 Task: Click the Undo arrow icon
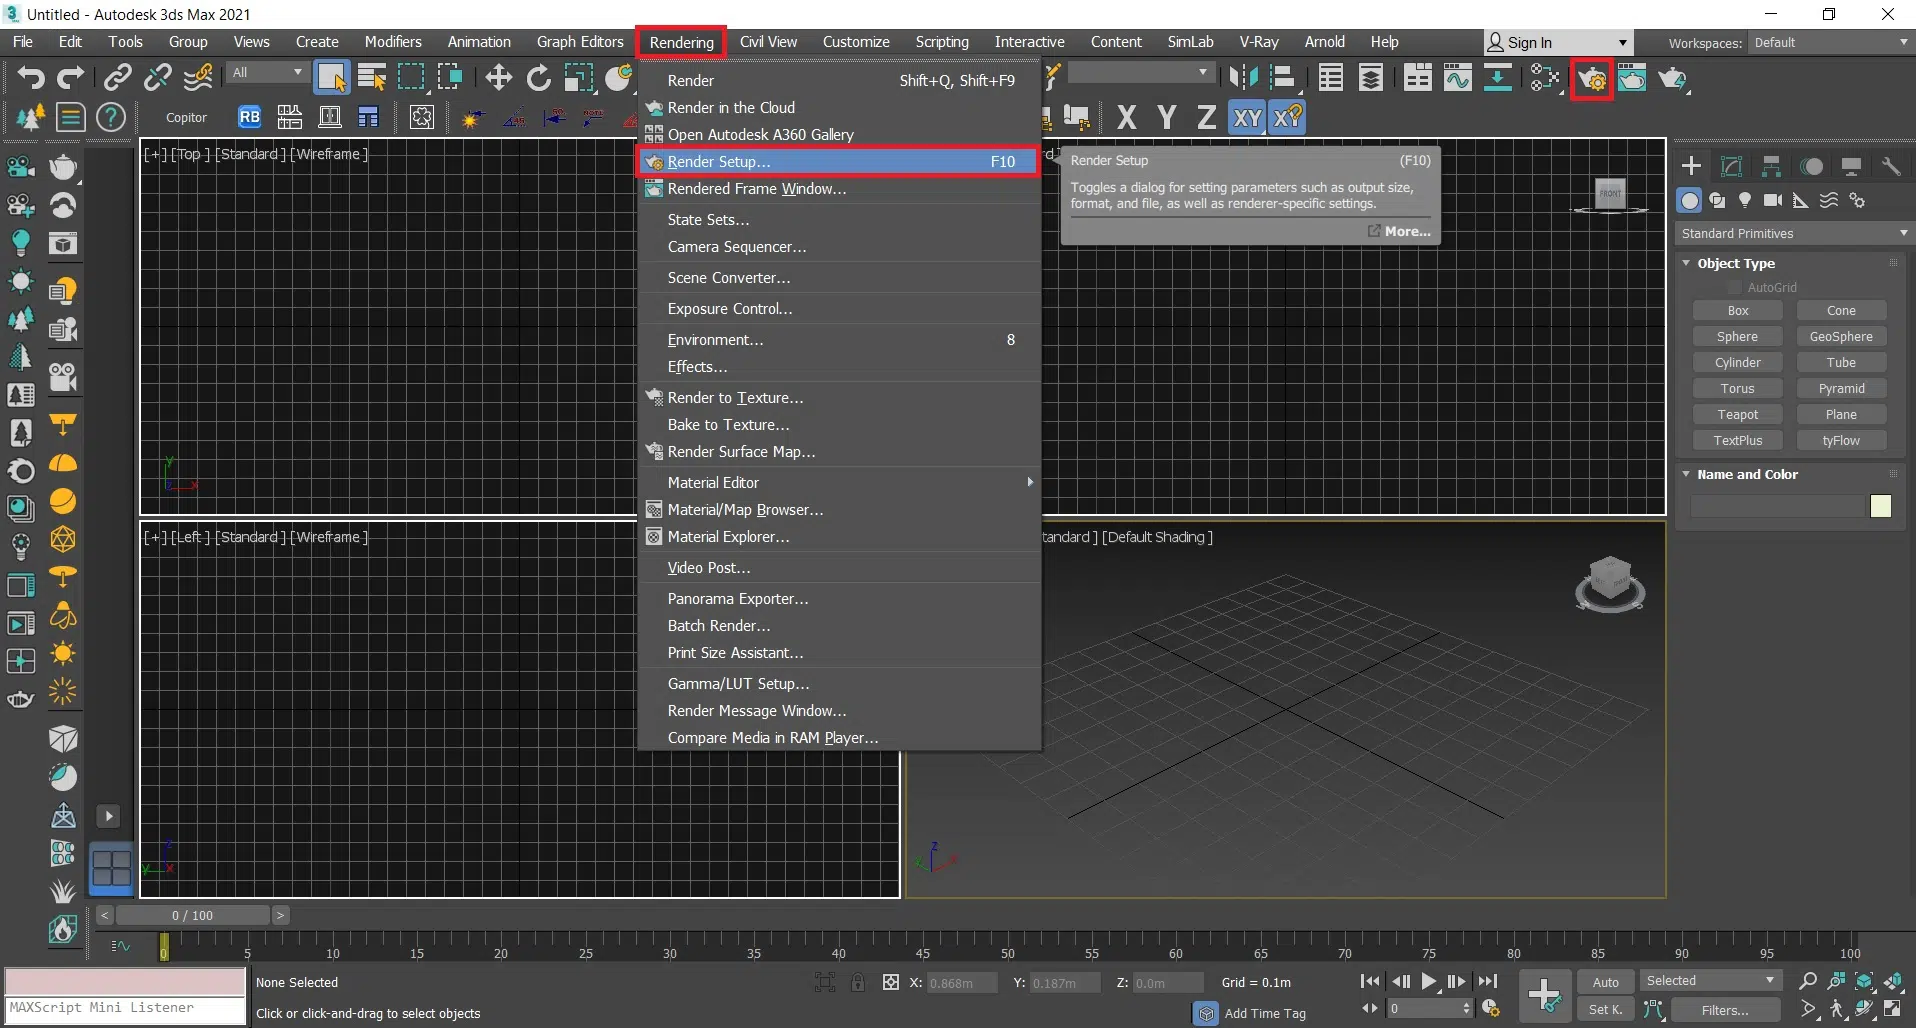pos(31,78)
